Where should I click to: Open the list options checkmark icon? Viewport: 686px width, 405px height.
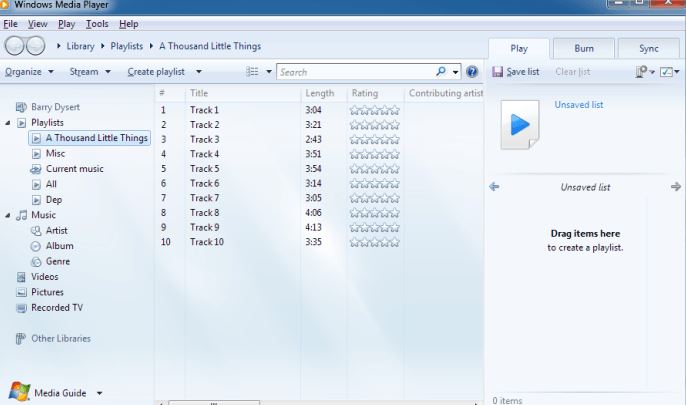pyautogui.click(x=666, y=72)
